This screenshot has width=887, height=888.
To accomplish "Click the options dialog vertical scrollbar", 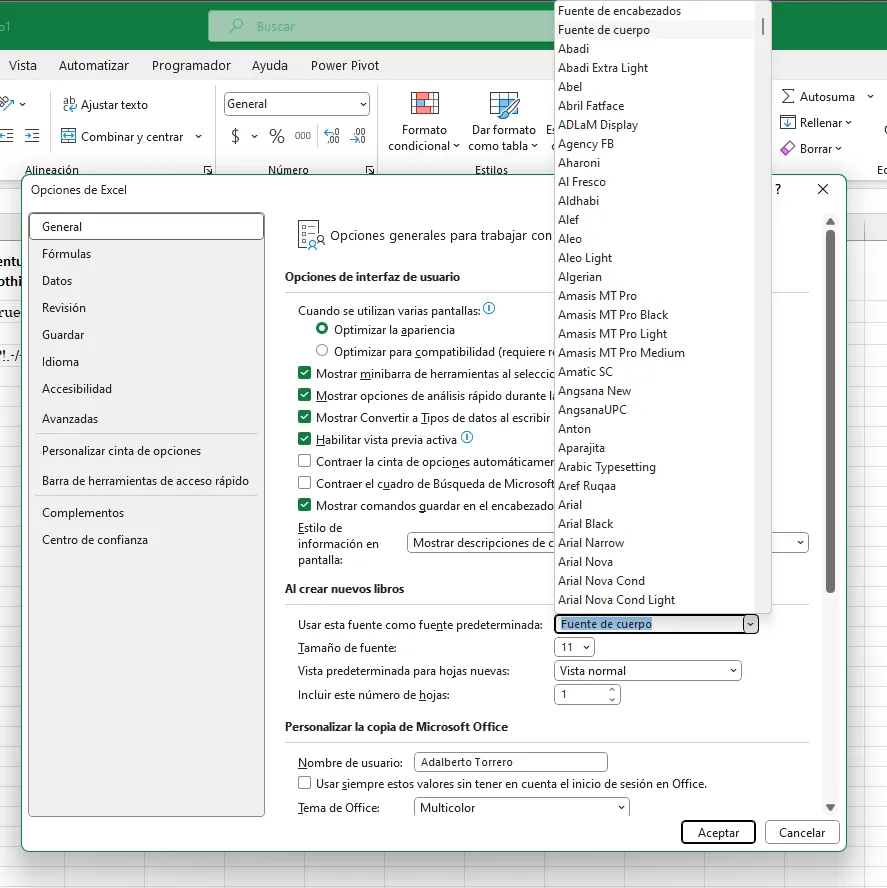I will pos(830,411).
